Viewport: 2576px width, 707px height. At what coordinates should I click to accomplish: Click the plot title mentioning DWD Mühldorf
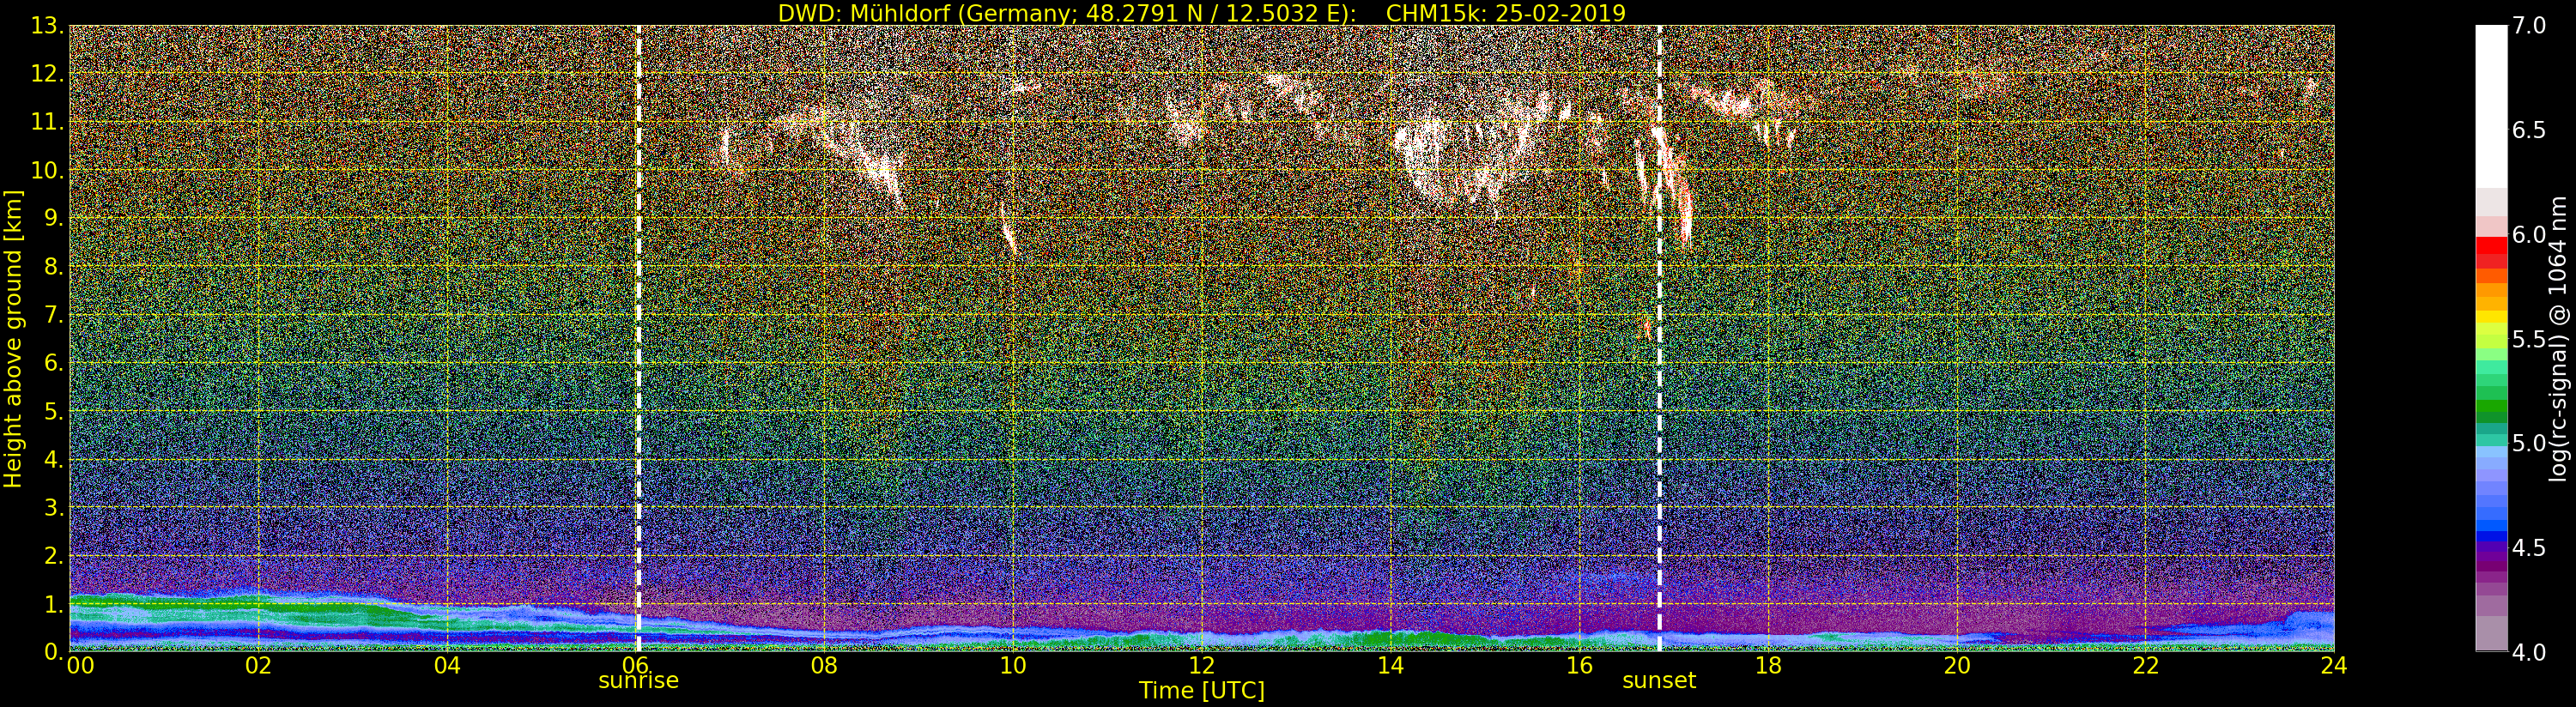click(x=1202, y=13)
